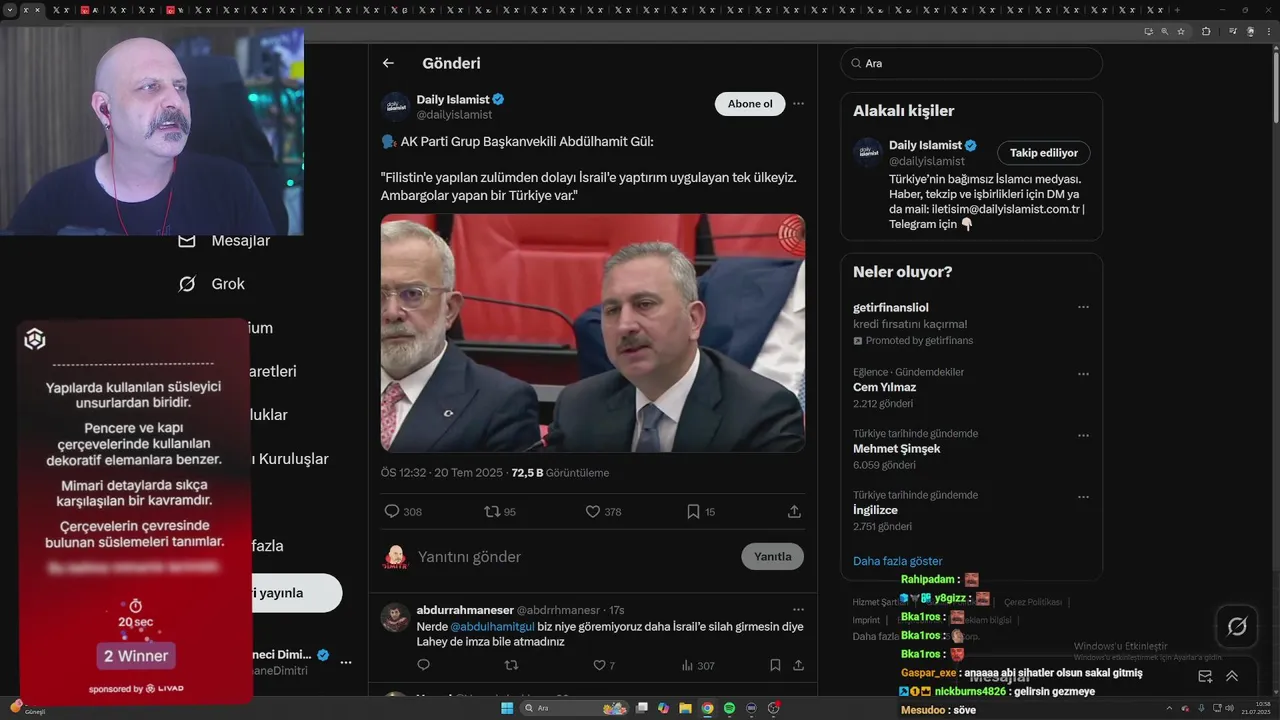Open account switcher dots beside profile name
Screen dimensions: 1280x720
click(346, 662)
